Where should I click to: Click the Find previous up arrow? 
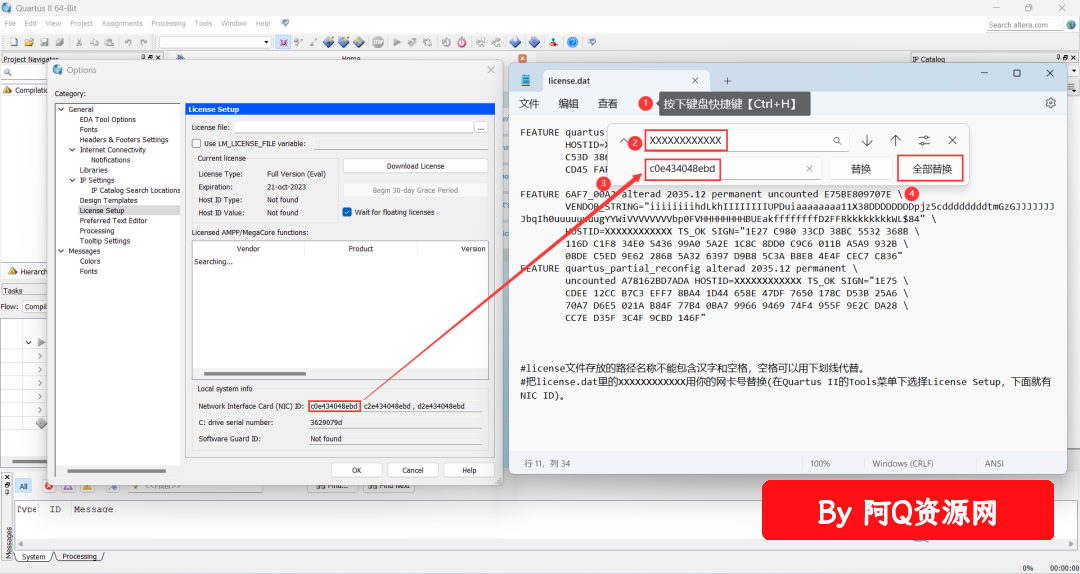click(x=895, y=141)
